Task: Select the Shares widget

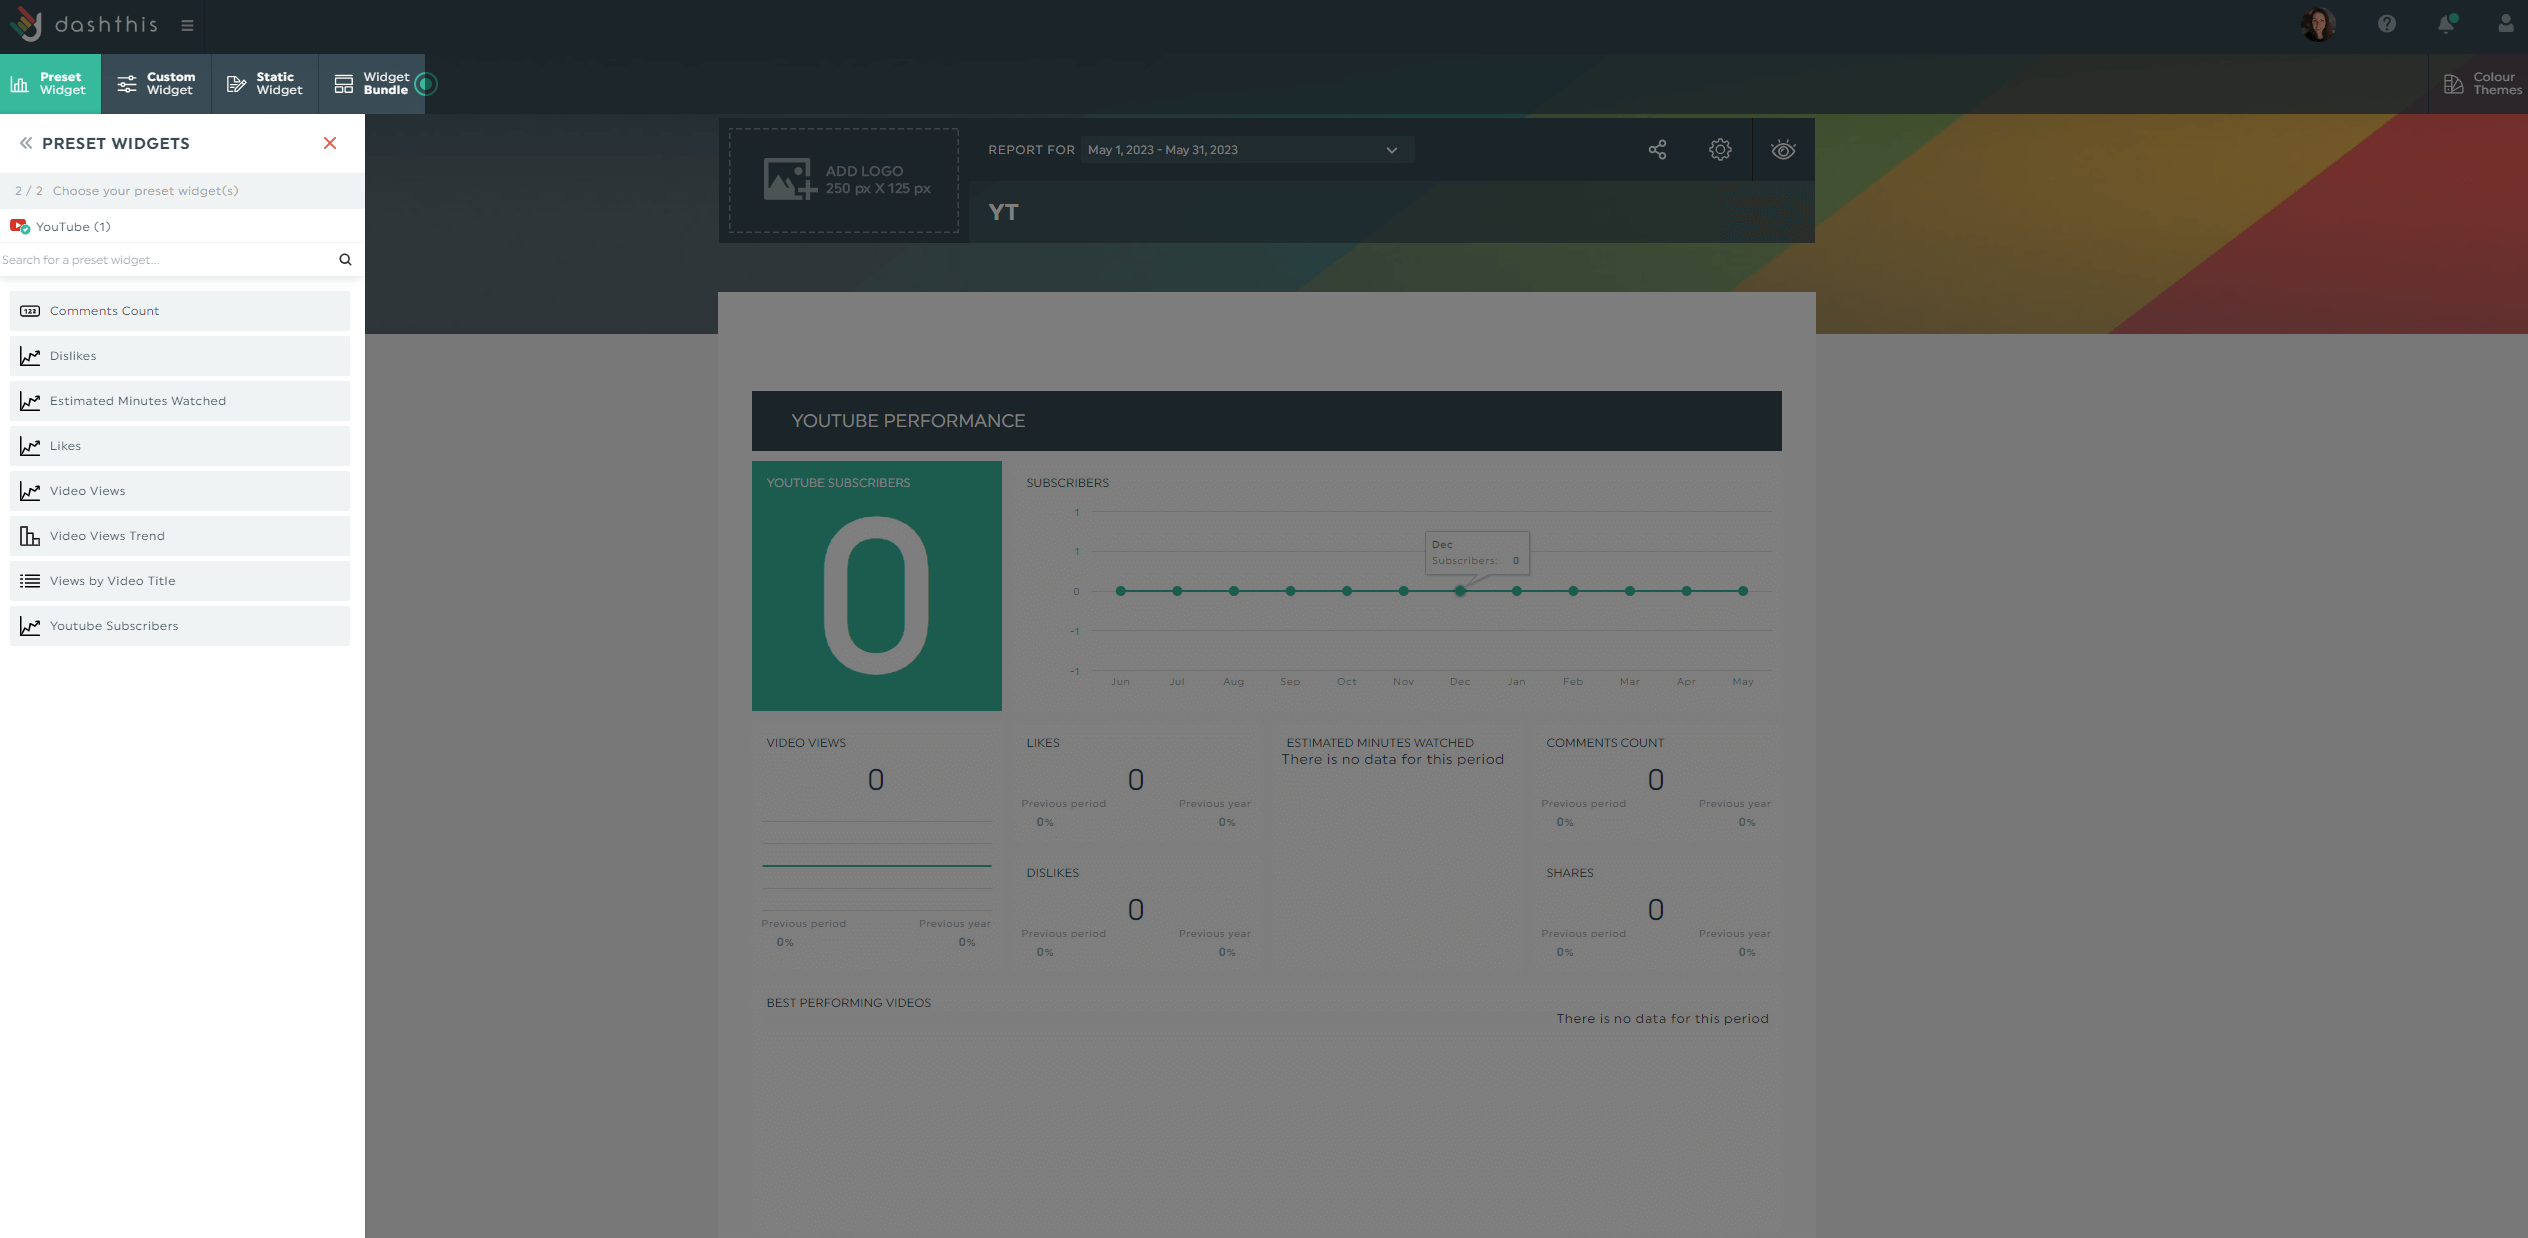Action: 1657,911
